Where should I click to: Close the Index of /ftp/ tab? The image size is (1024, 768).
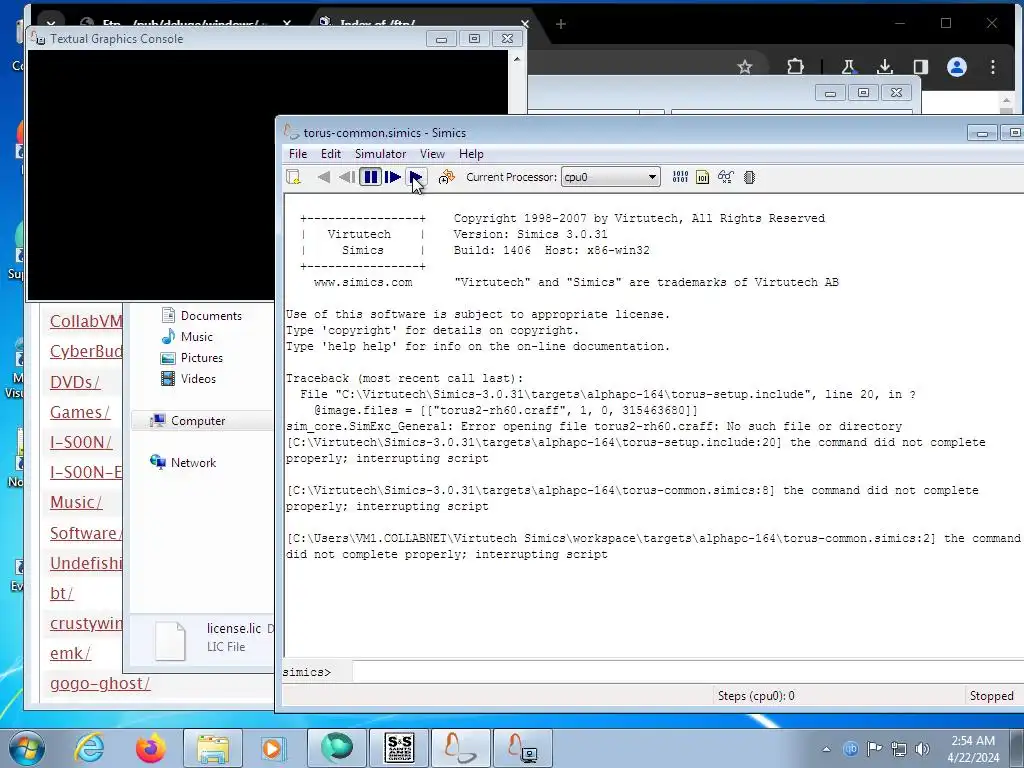coord(524,24)
